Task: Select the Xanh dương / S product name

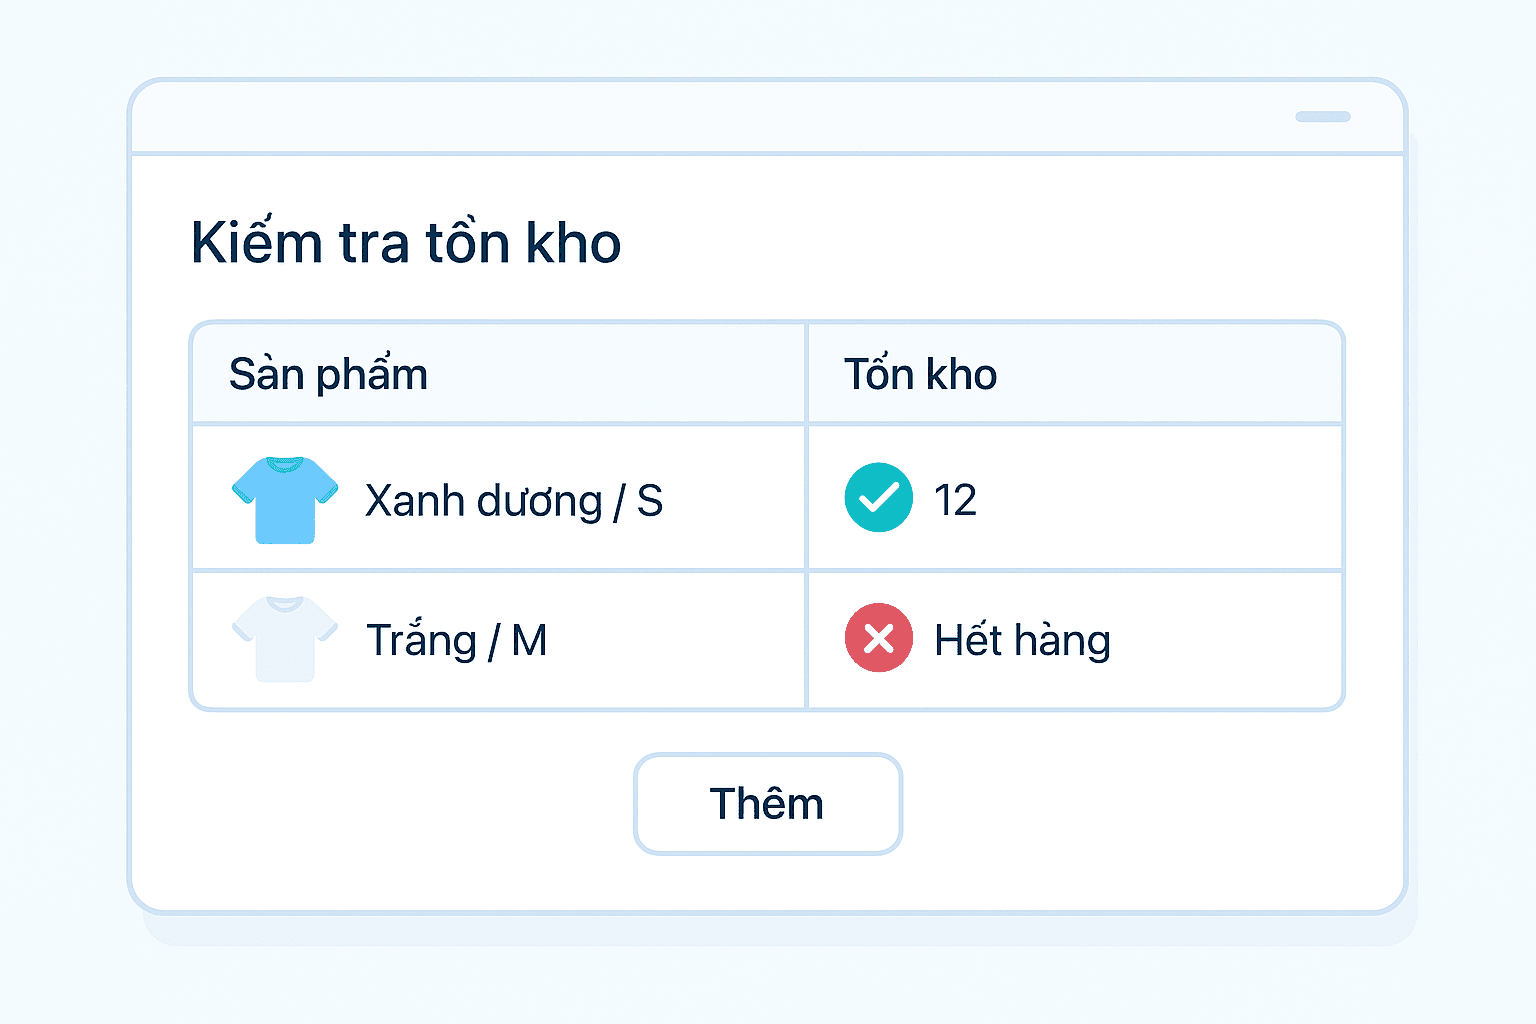Action: pos(513,500)
